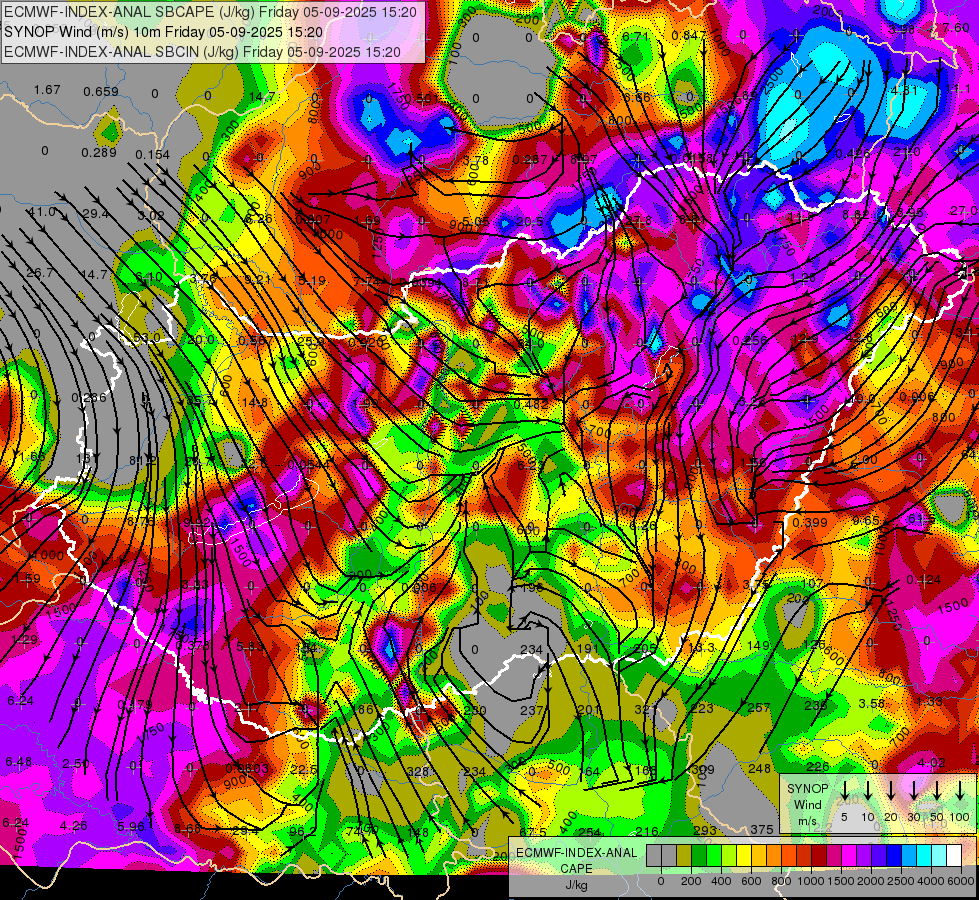Click station value 18.3

[x=701, y=647]
